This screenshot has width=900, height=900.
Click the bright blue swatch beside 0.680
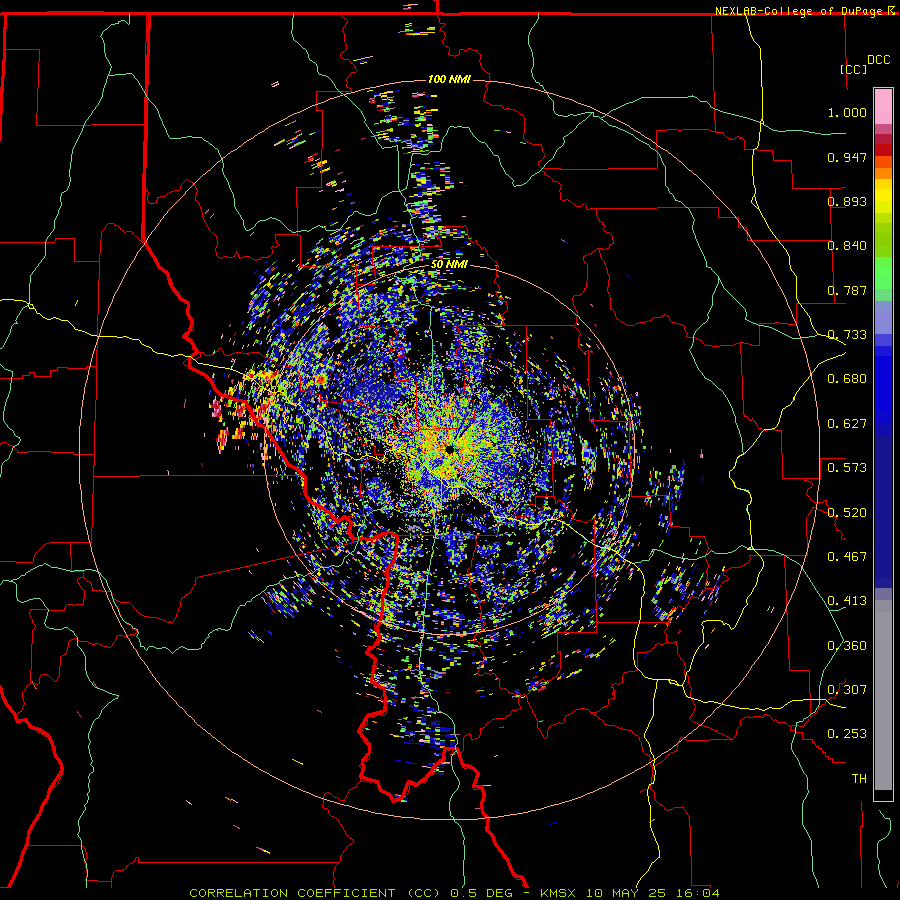click(x=883, y=382)
